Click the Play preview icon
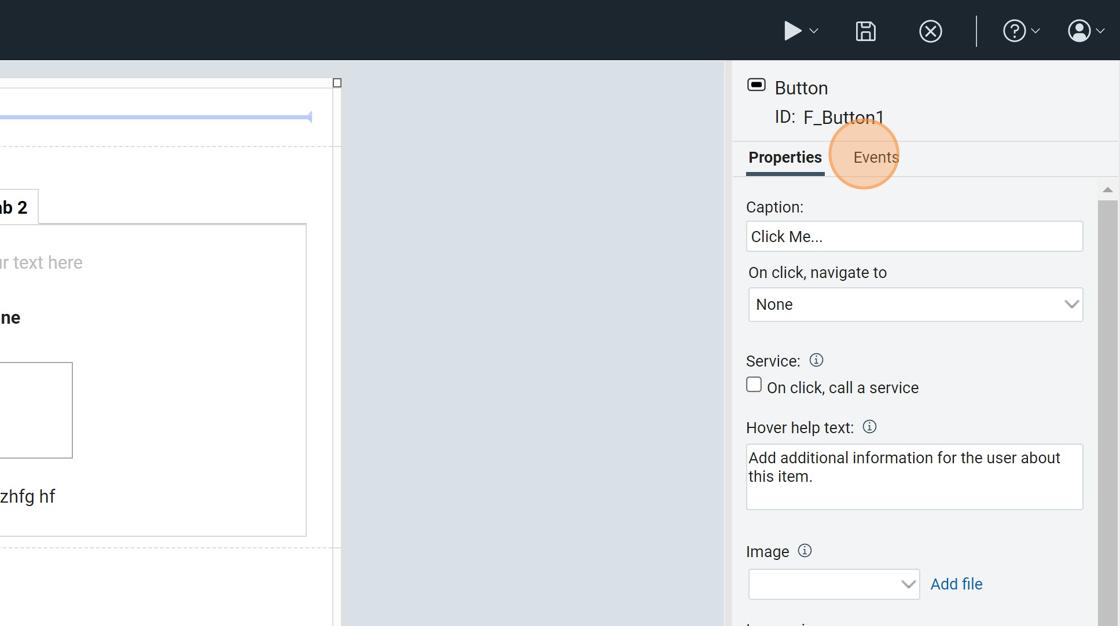This screenshot has width=1120, height=626. [792, 31]
